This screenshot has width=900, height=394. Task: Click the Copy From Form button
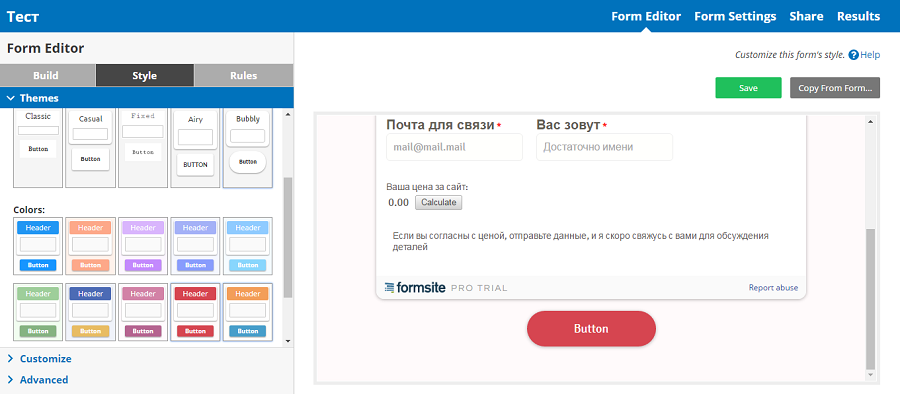[x=835, y=88]
